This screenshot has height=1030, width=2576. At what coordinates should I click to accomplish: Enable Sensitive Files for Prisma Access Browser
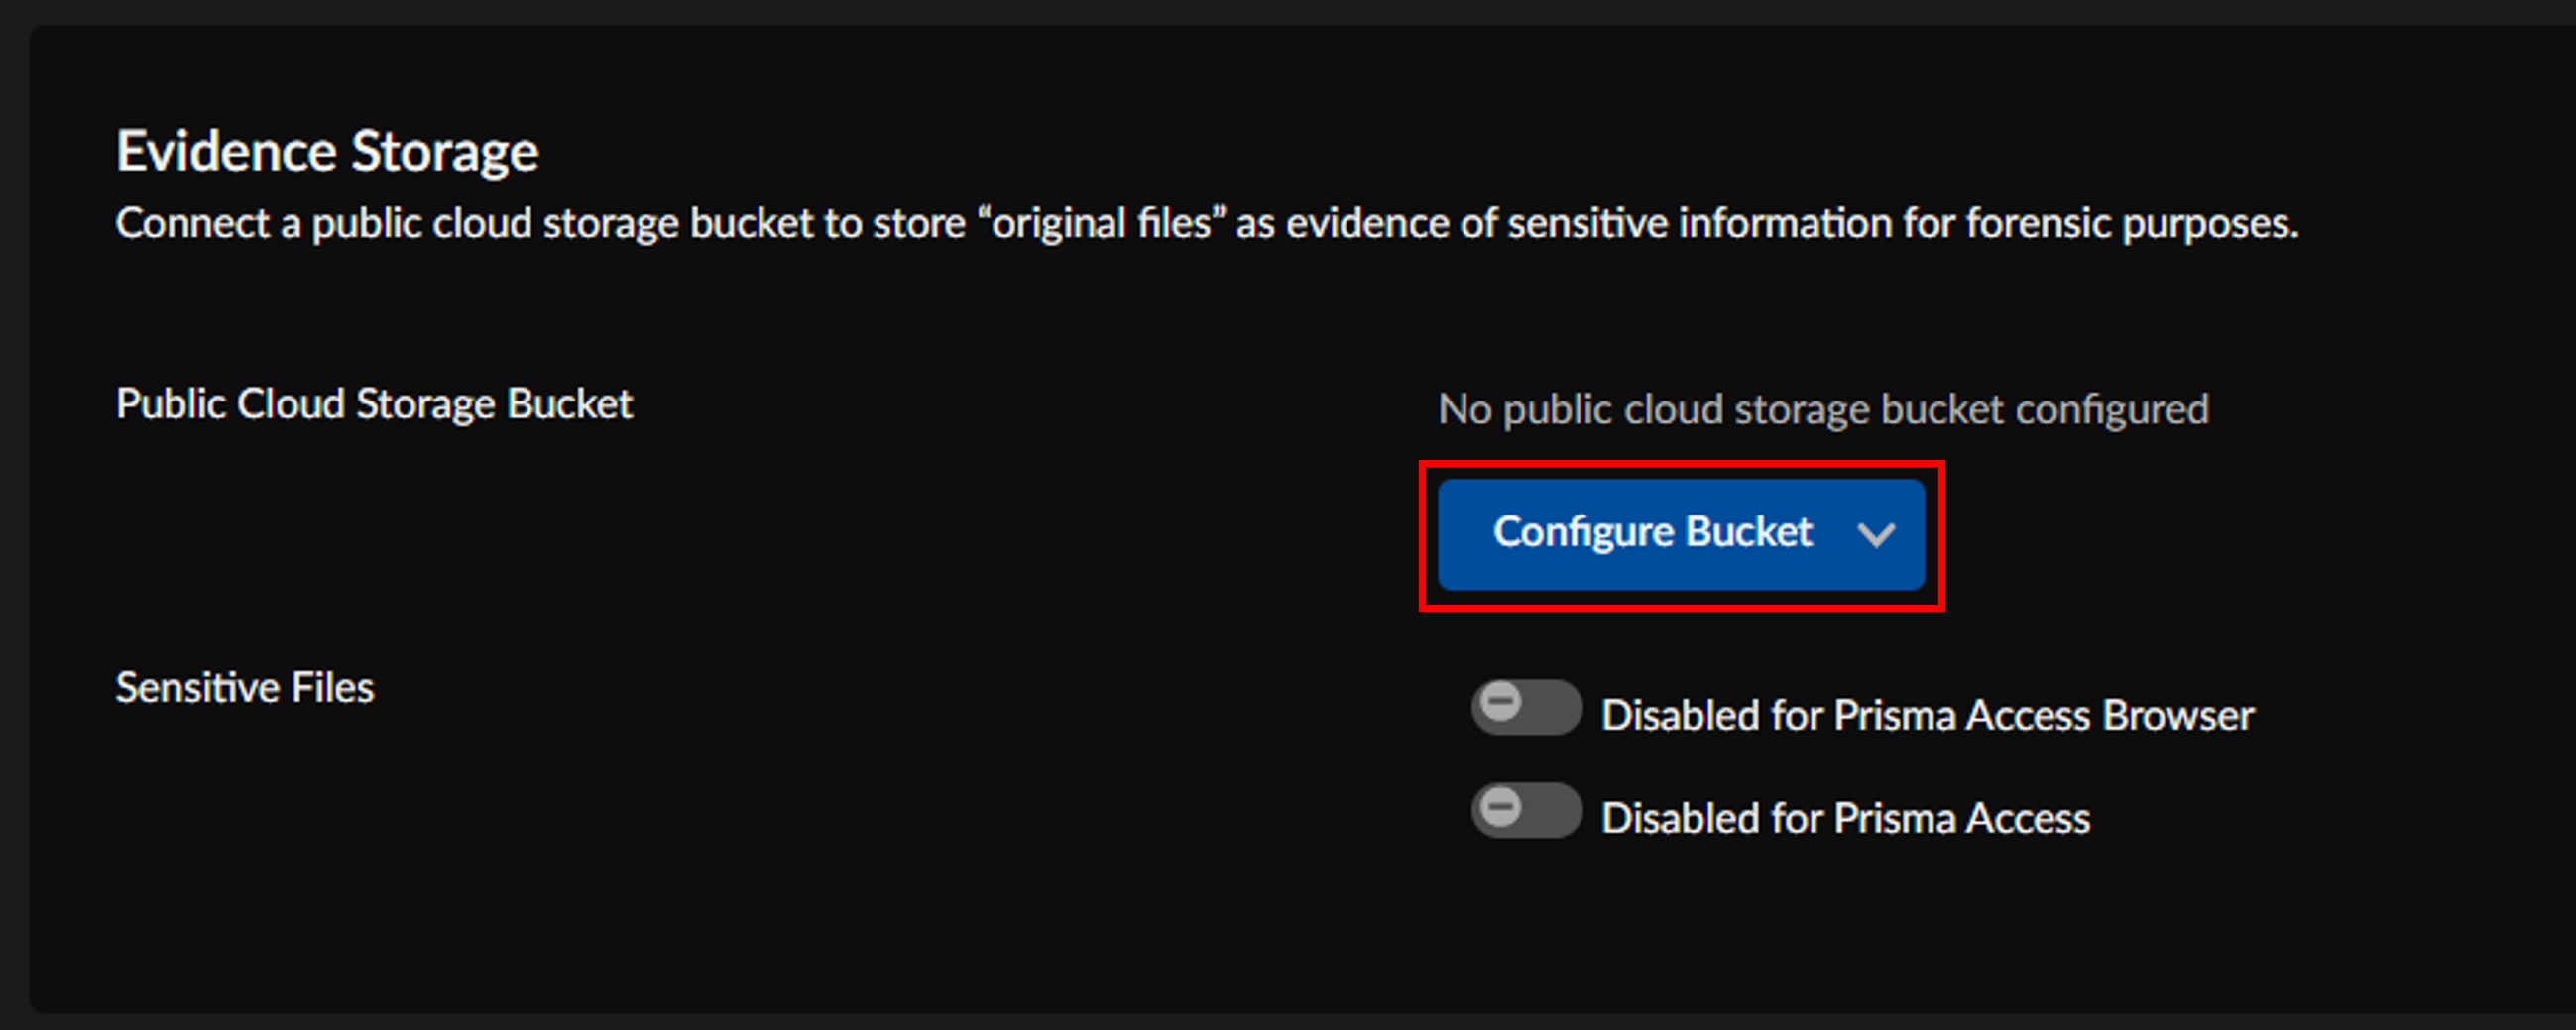(1526, 707)
